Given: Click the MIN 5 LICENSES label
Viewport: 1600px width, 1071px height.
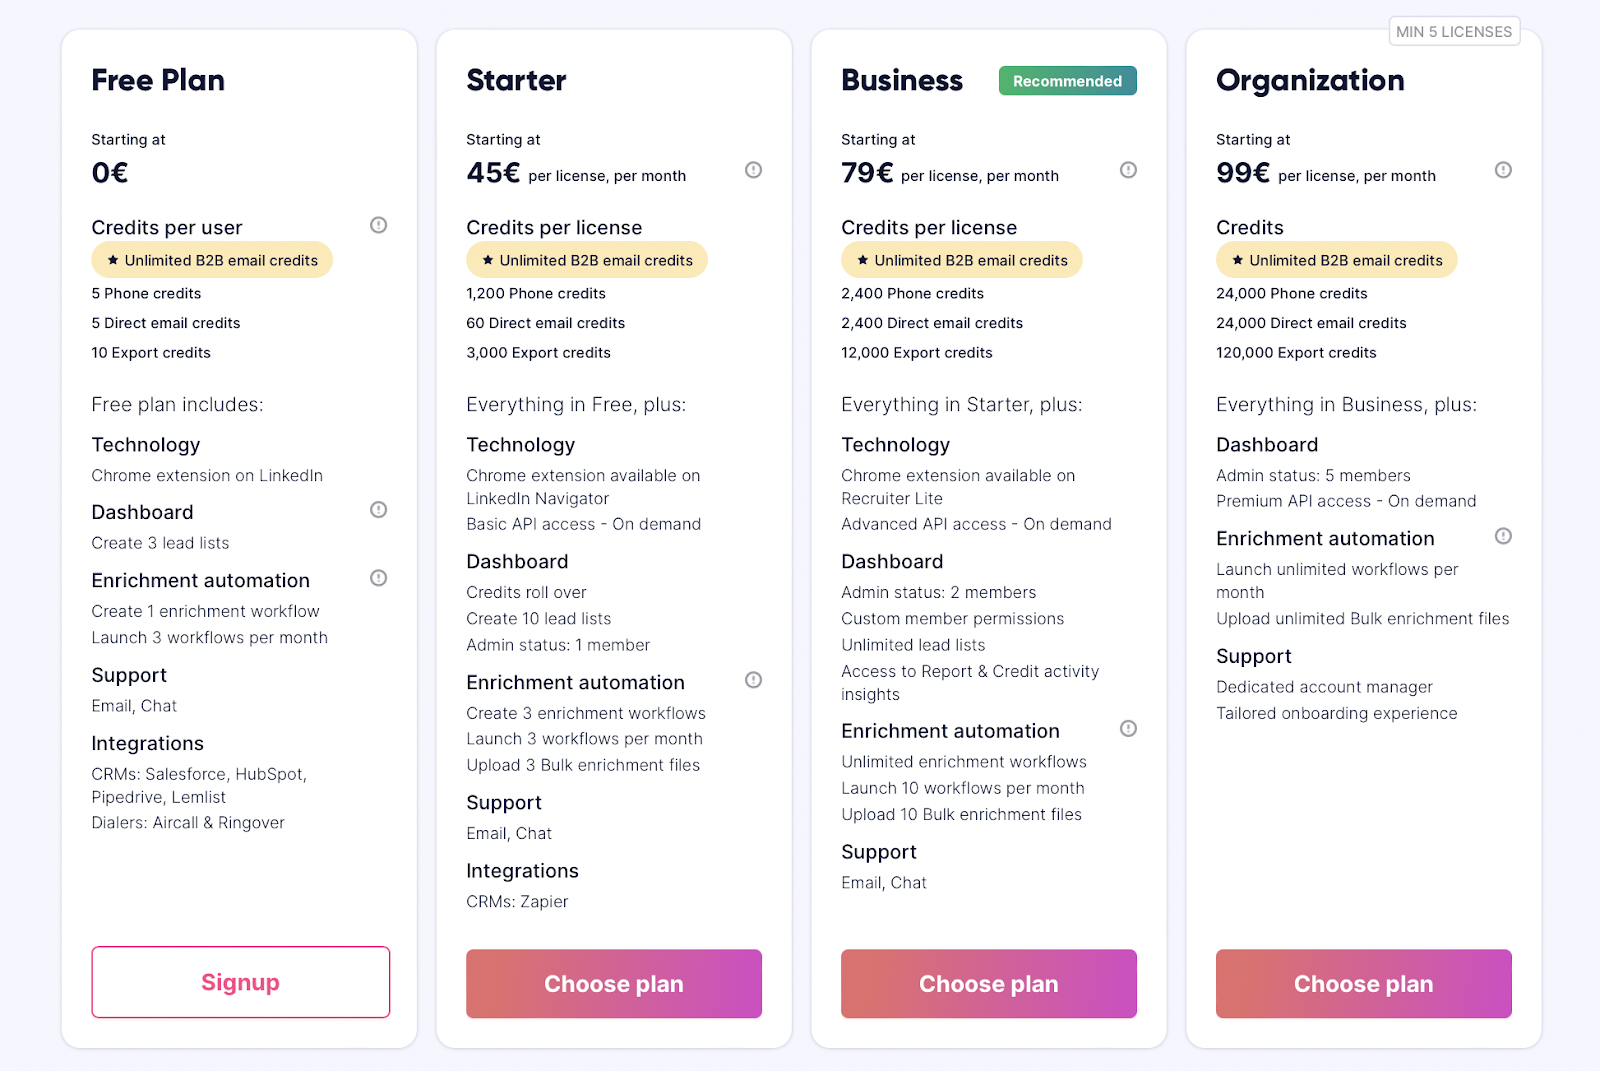Looking at the screenshot, I should pos(1454,31).
